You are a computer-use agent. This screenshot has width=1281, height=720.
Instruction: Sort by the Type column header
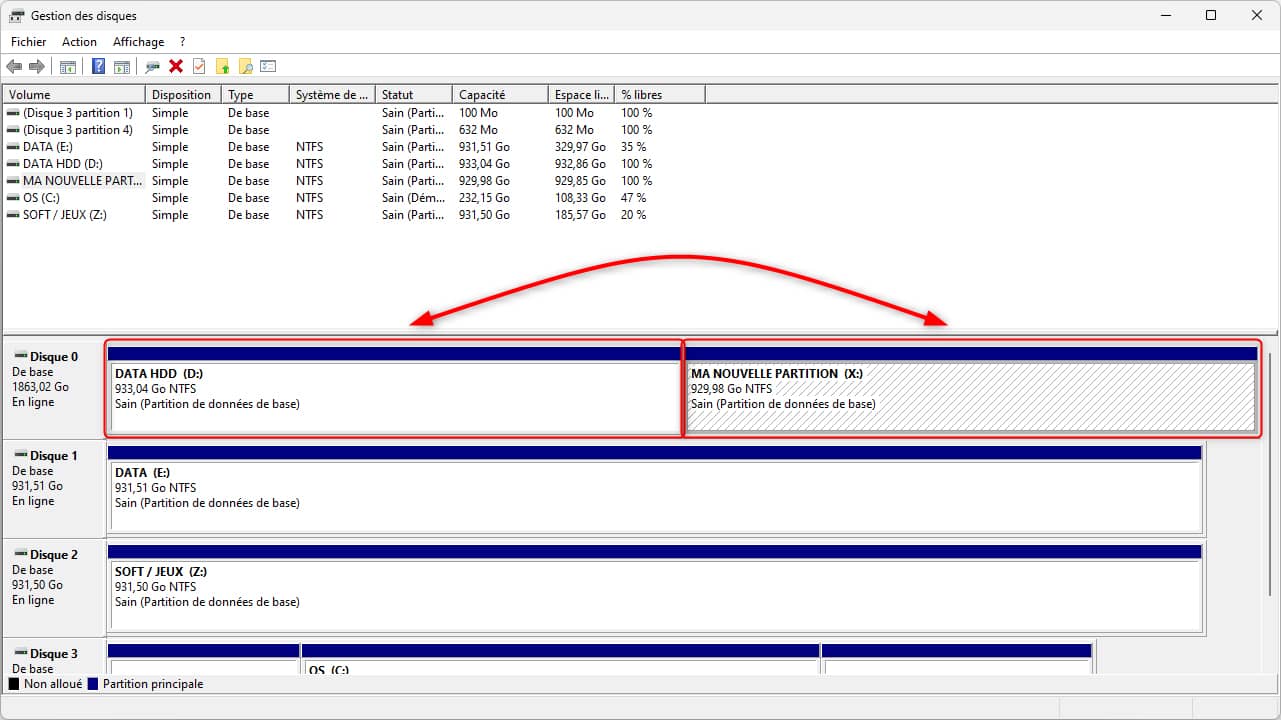tap(256, 95)
